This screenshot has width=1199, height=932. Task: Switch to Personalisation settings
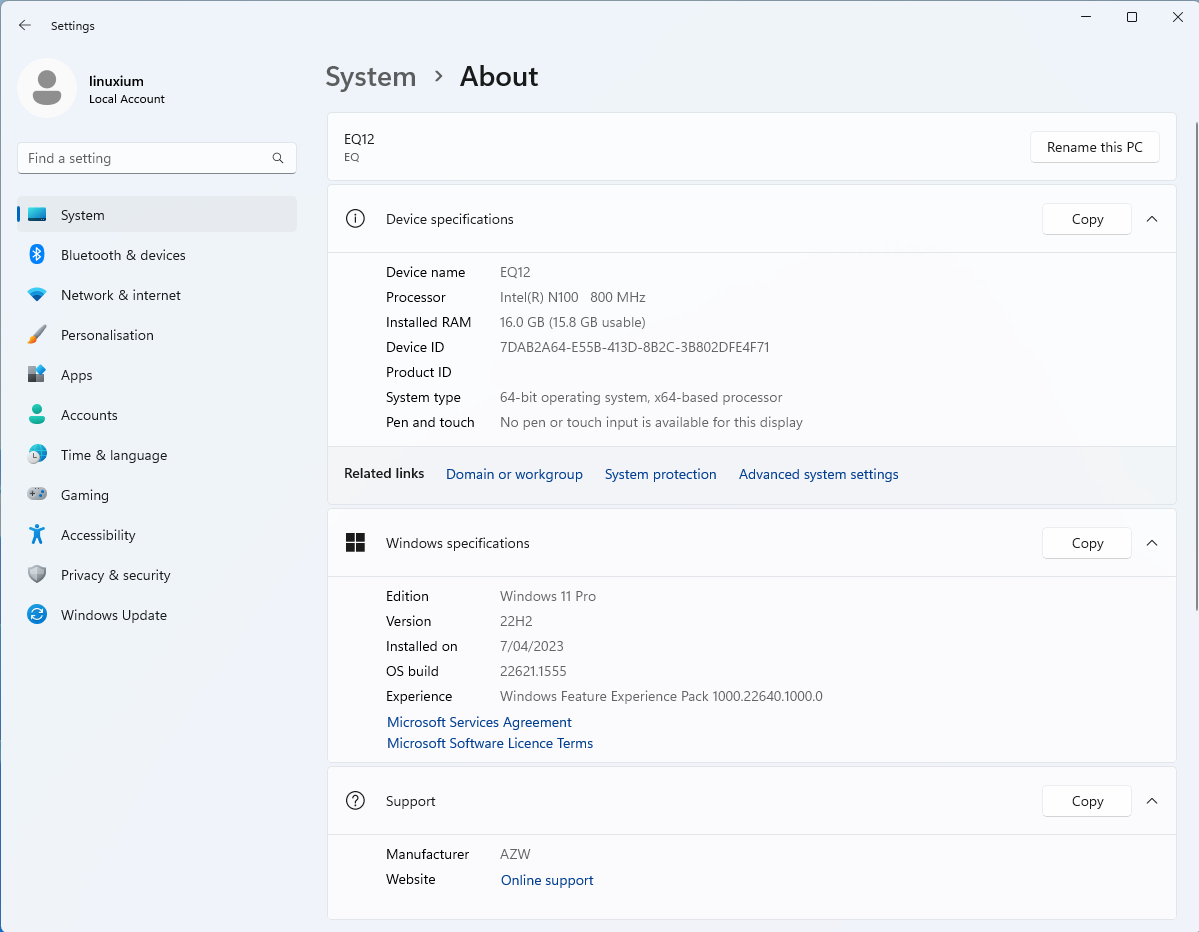(x=157, y=335)
